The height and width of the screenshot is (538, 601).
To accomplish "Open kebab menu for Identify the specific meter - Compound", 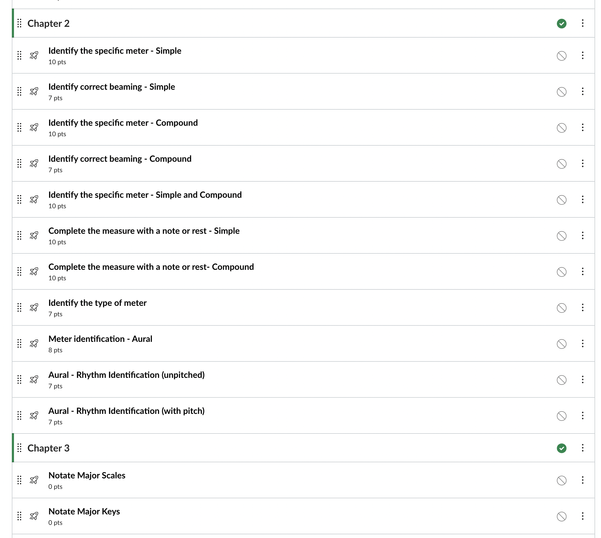I will [x=583, y=128].
